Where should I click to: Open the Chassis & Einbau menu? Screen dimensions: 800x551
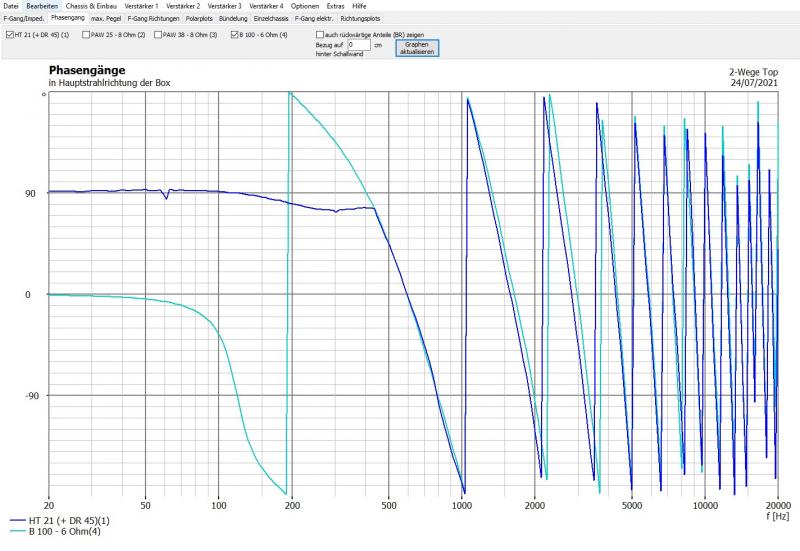pyautogui.click(x=92, y=6)
